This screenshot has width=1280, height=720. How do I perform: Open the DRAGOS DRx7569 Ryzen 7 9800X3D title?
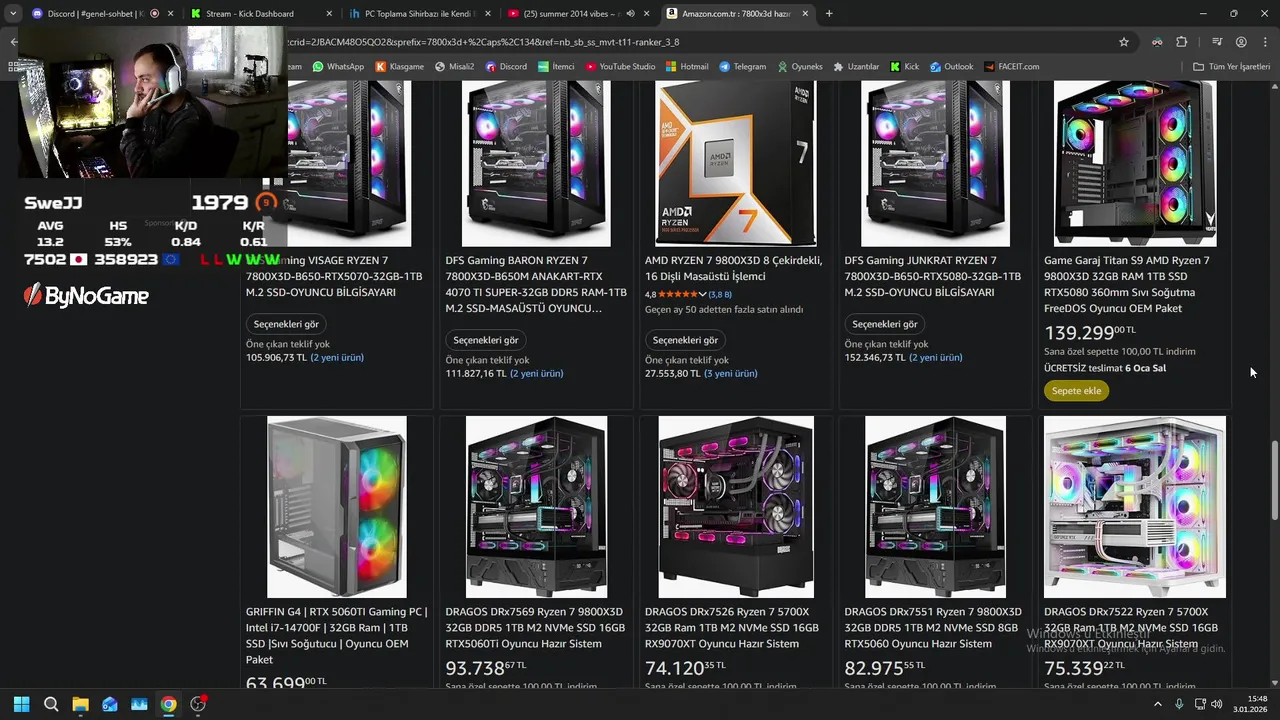[x=535, y=628]
